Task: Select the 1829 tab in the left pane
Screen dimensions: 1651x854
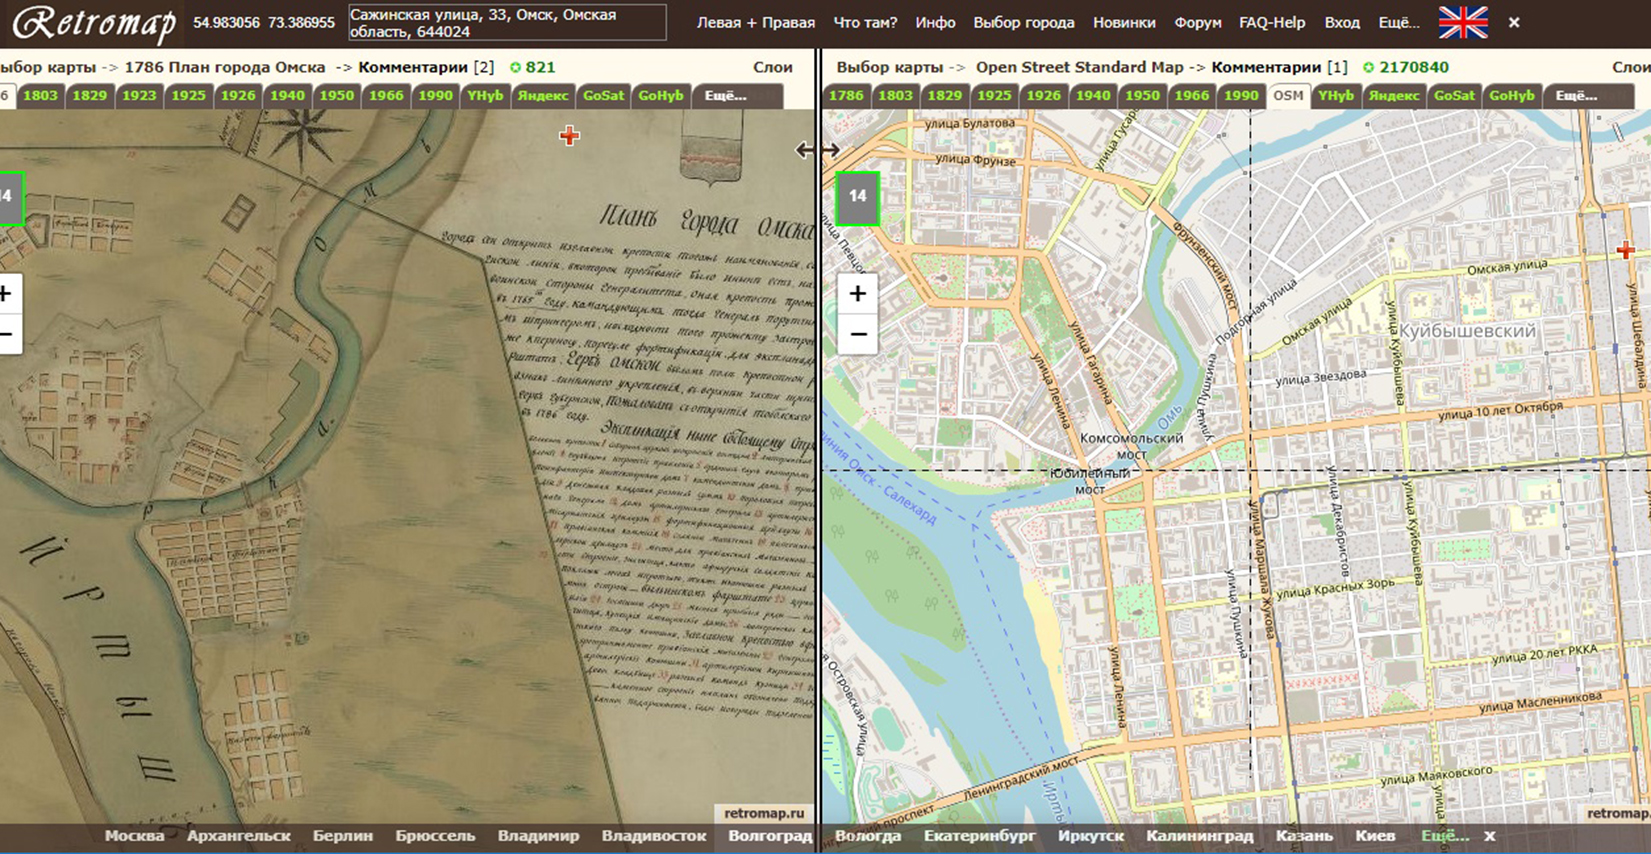Action: (x=89, y=96)
